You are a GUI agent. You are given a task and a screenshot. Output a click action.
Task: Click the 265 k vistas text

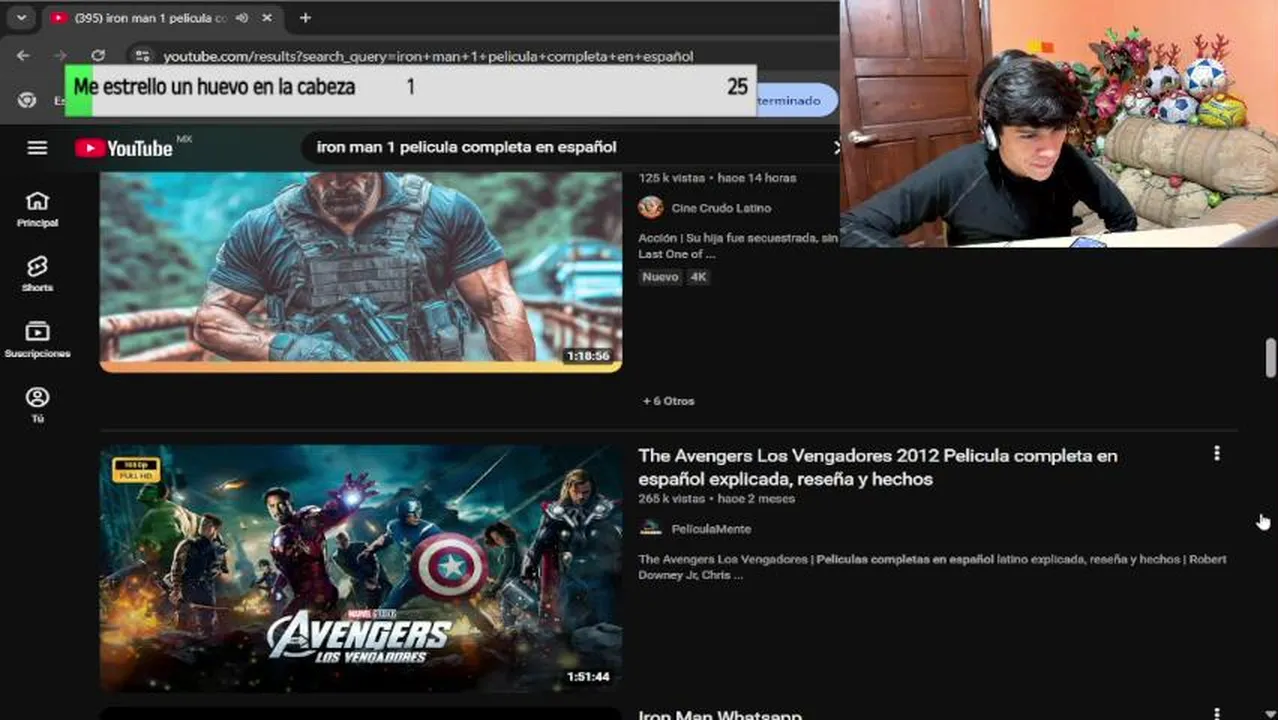[672, 499]
